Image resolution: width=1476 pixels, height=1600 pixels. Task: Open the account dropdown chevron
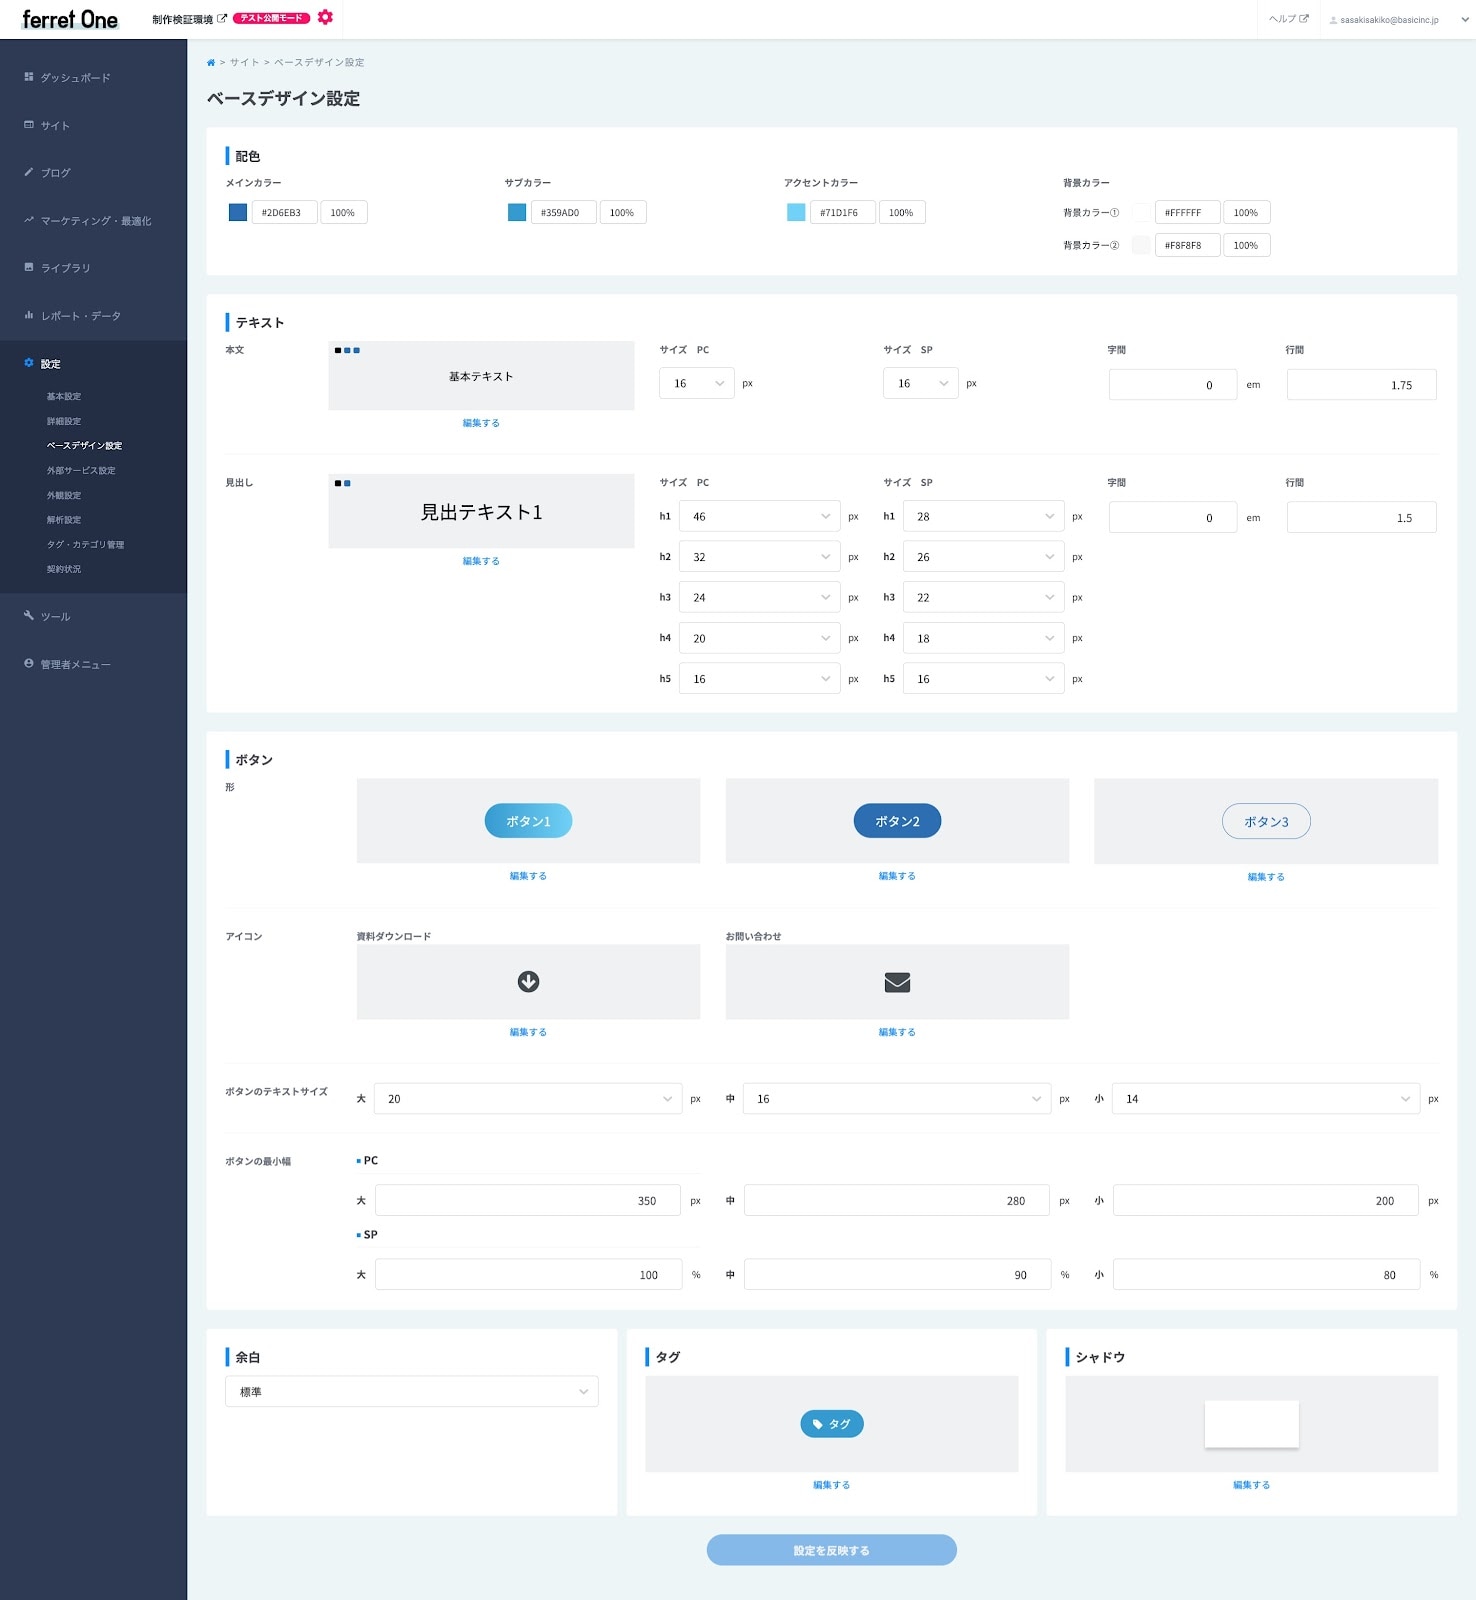(x=1465, y=19)
